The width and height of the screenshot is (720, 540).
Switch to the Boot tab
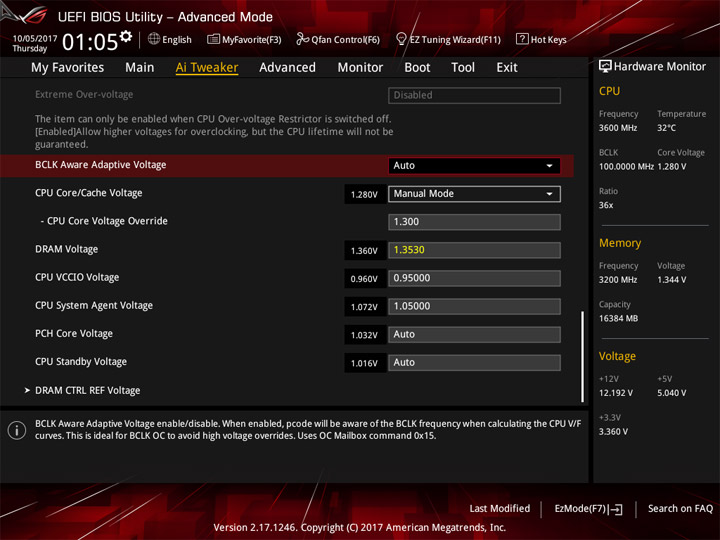(x=417, y=68)
